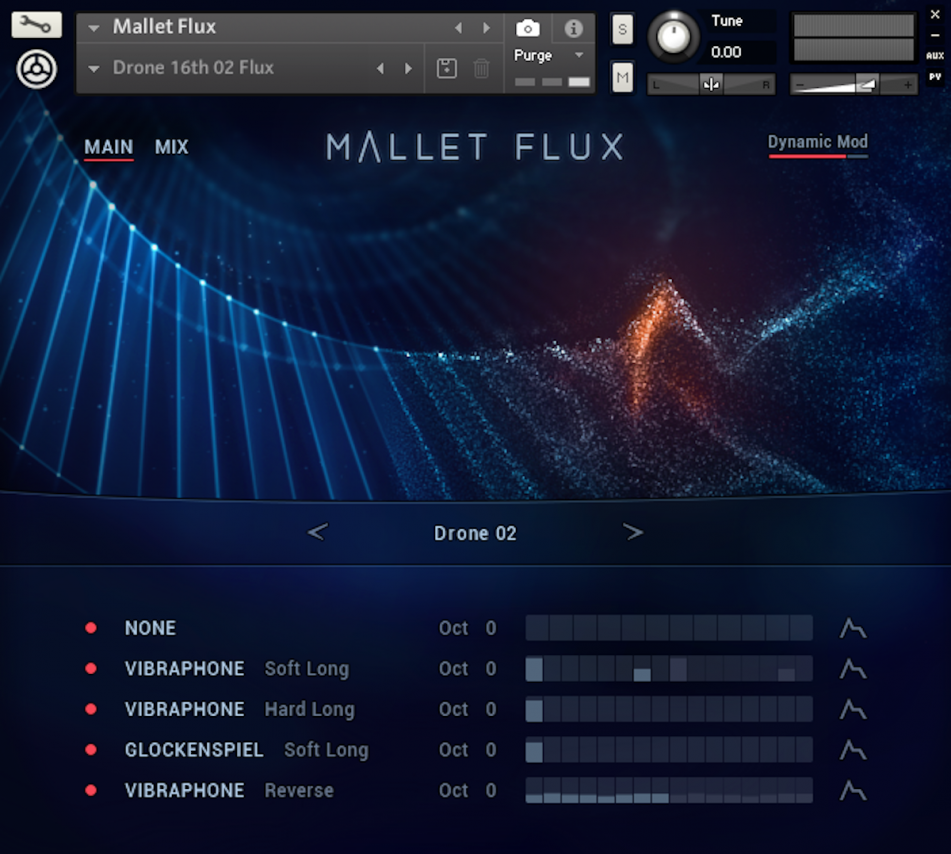This screenshot has width=951, height=854.
Task: Center the pan slider
Action: pos(712,84)
